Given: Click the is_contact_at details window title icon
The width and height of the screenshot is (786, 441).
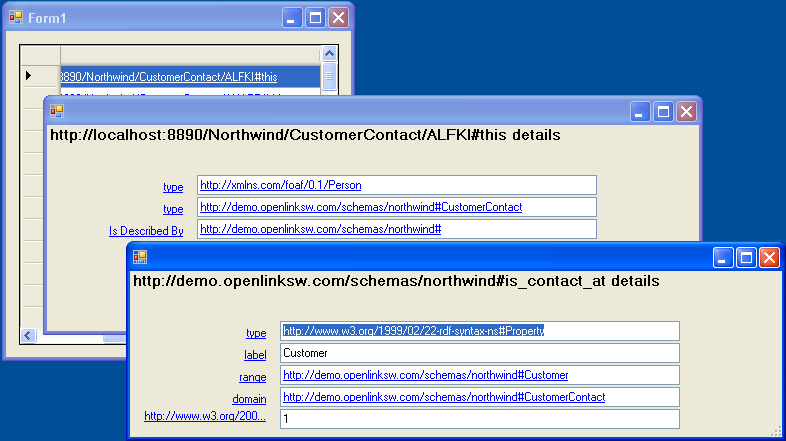Looking at the screenshot, I should pyautogui.click(x=140, y=257).
